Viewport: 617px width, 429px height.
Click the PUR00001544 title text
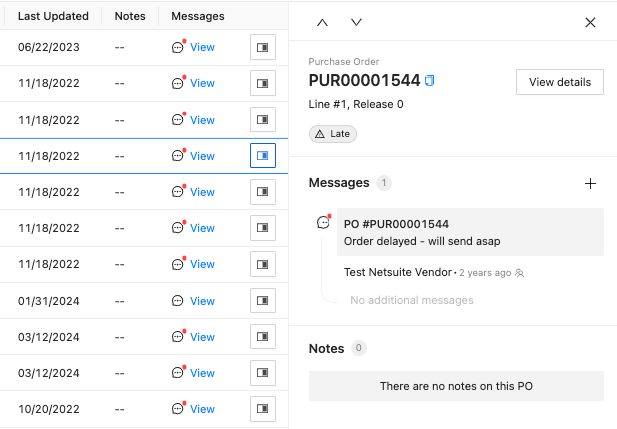click(x=364, y=81)
